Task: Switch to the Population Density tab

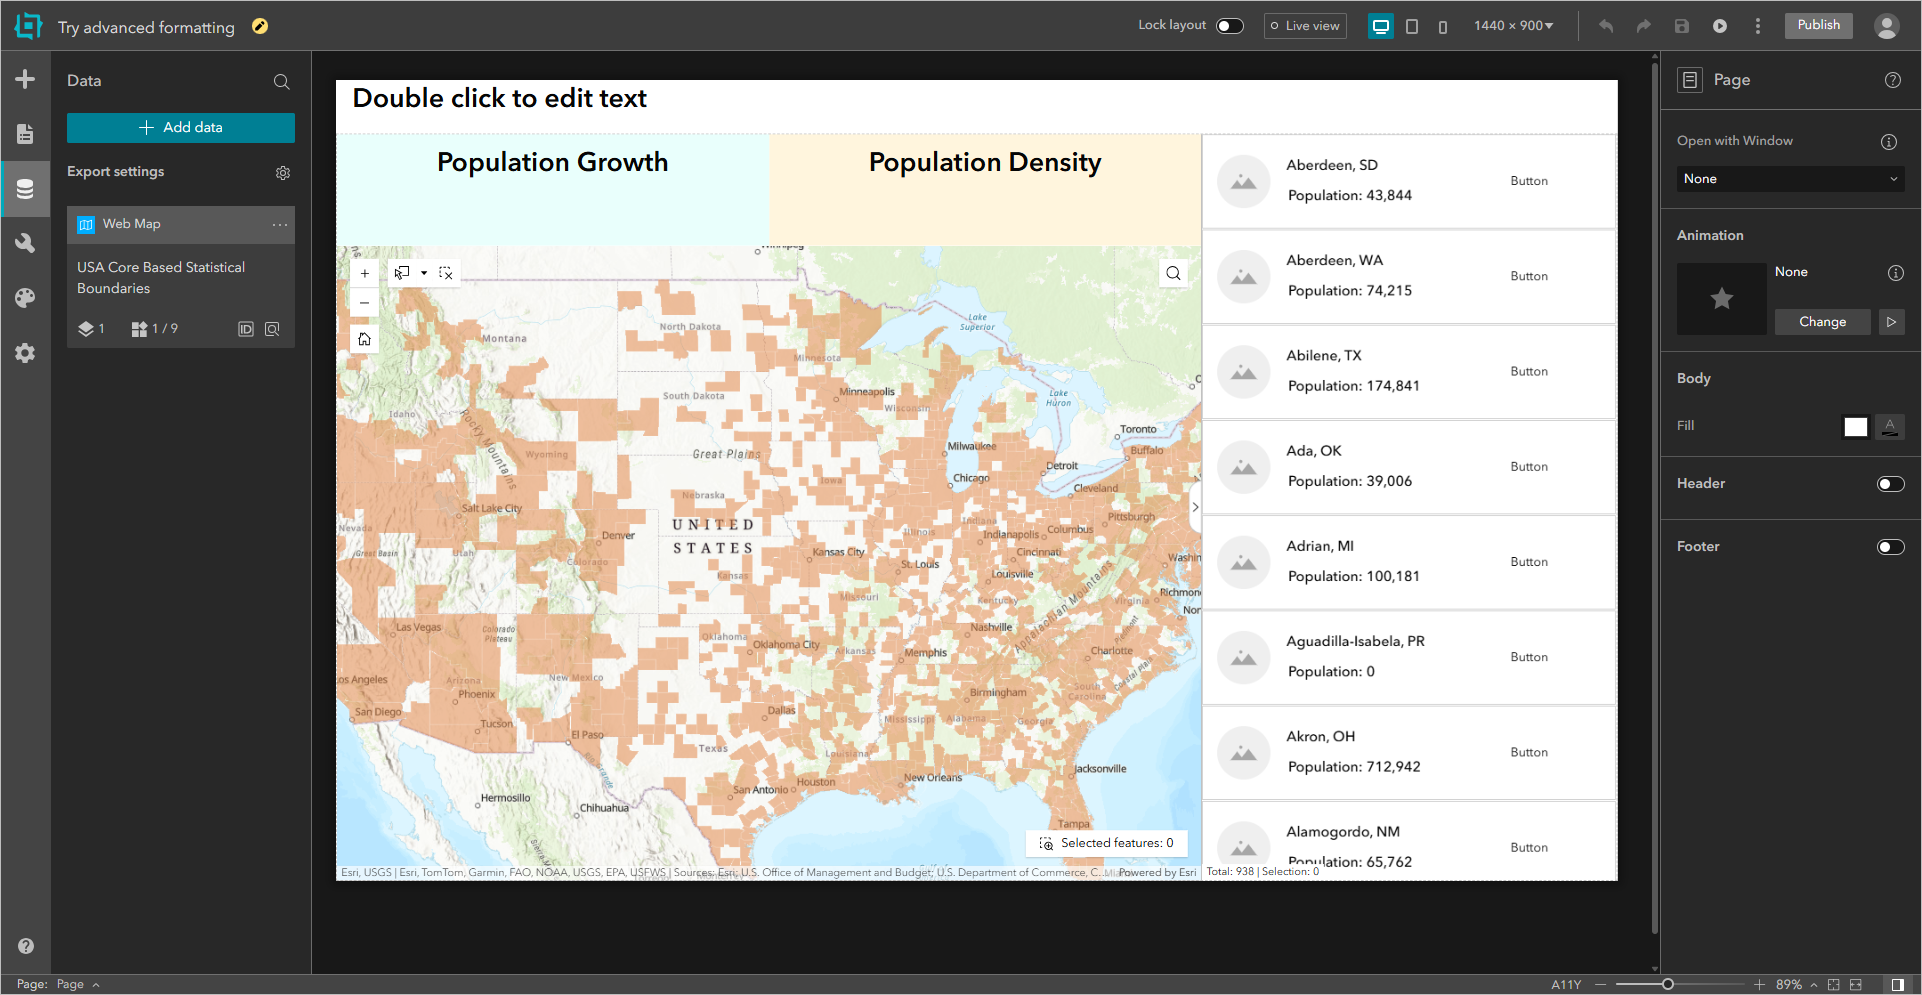Action: (x=985, y=163)
